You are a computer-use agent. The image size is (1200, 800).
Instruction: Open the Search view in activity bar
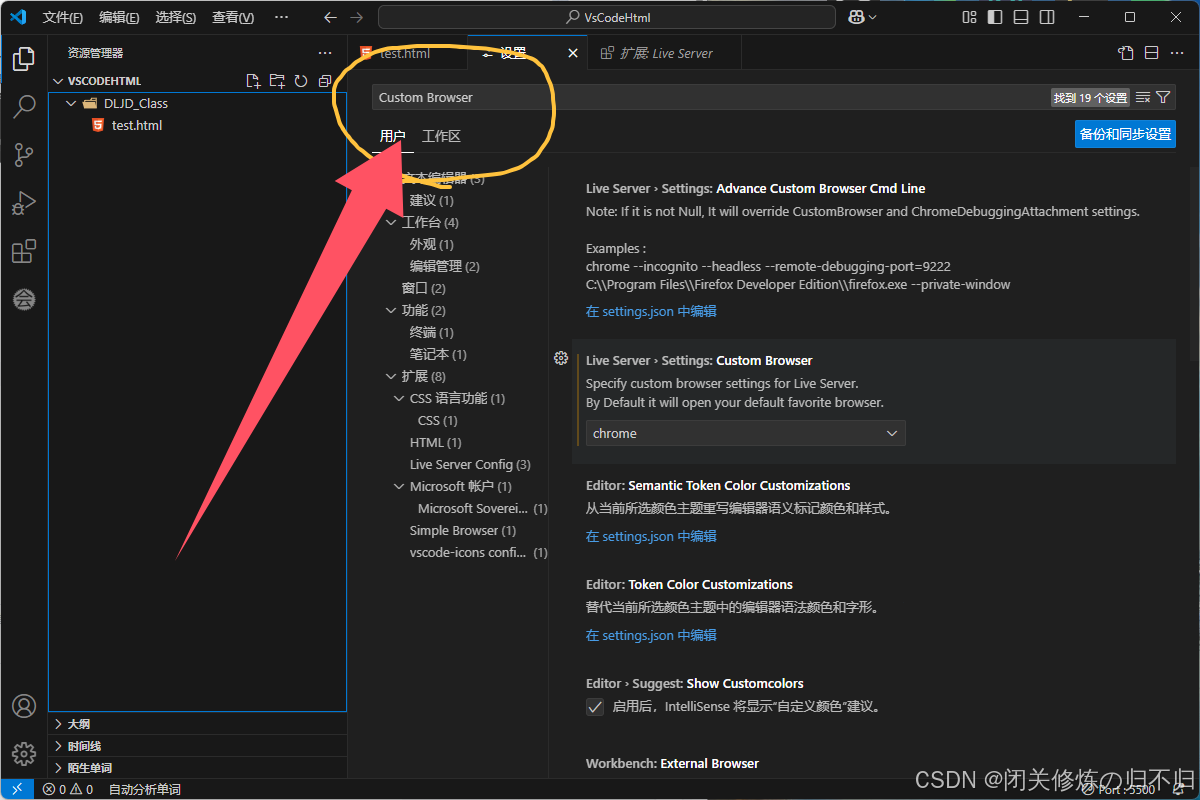(x=24, y=107)
